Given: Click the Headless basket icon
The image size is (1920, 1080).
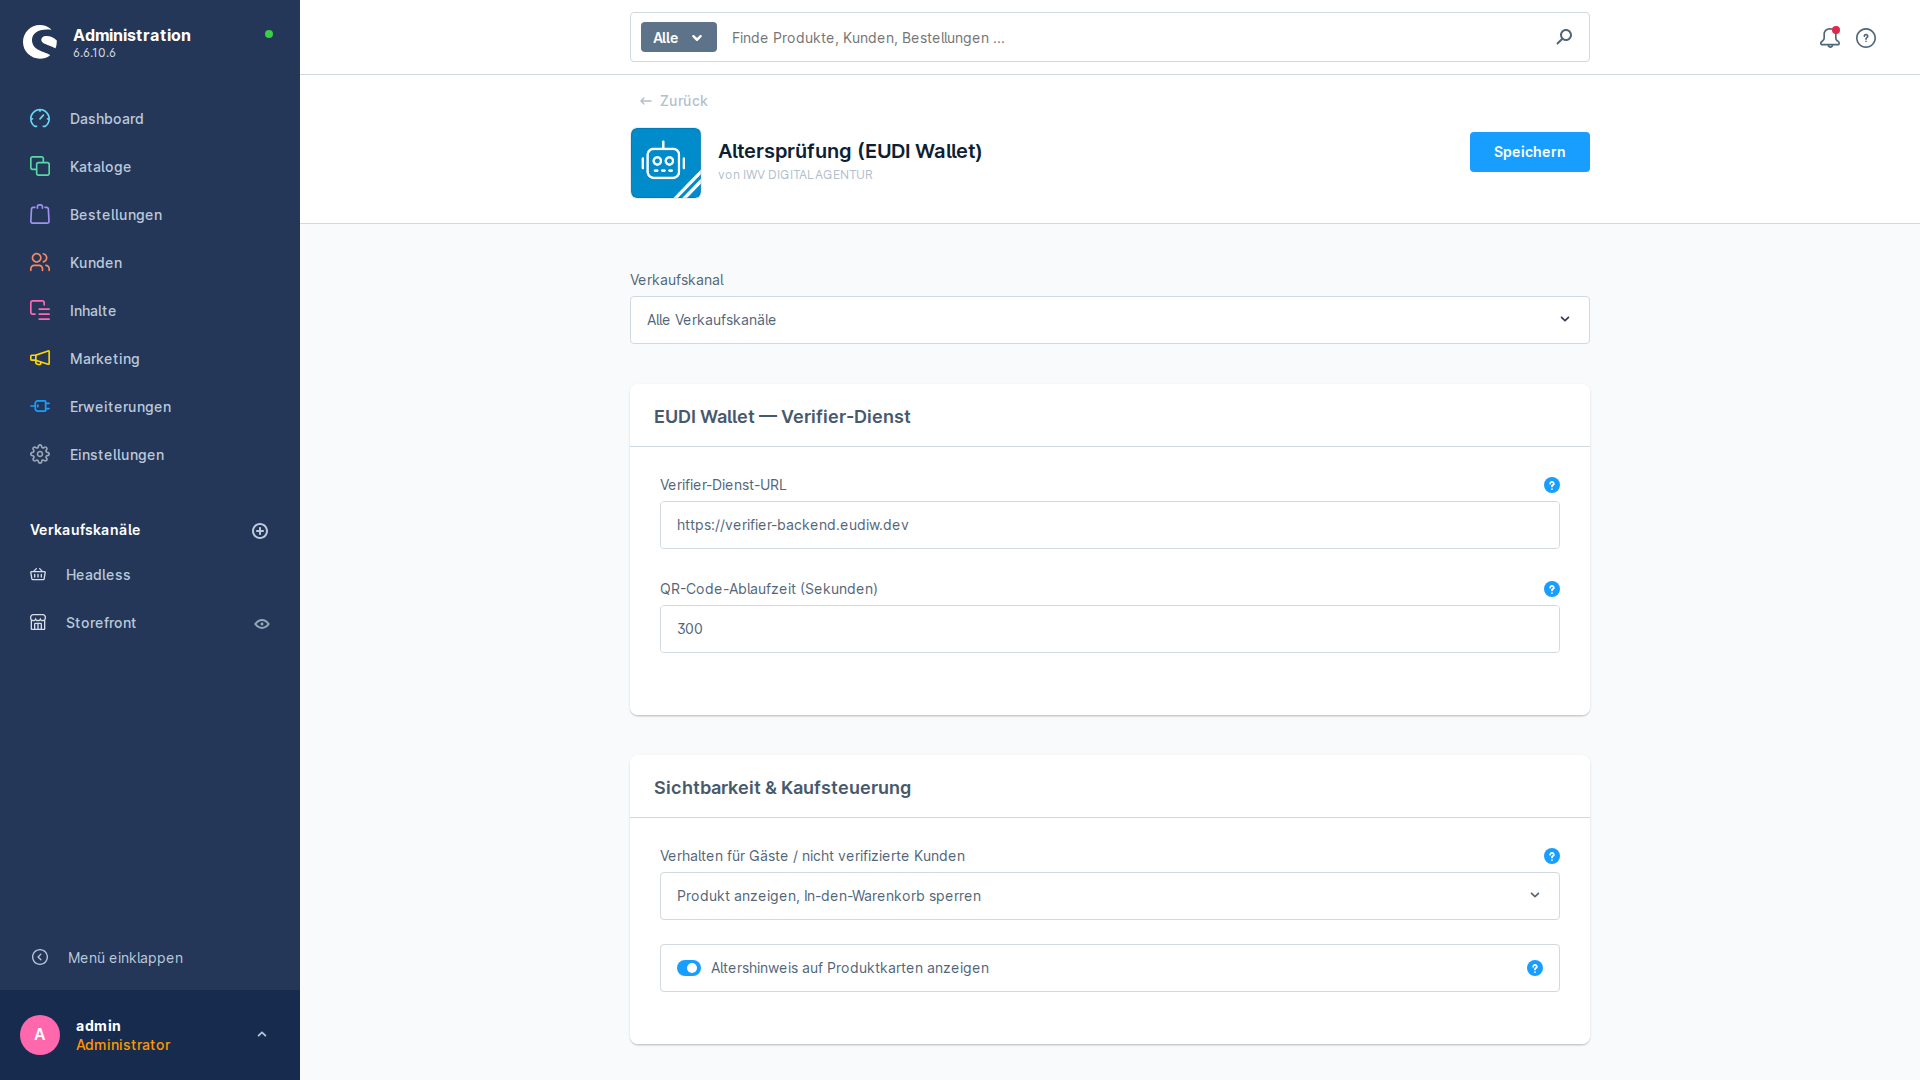Looking at the screenshot, I should click(38, 575).
